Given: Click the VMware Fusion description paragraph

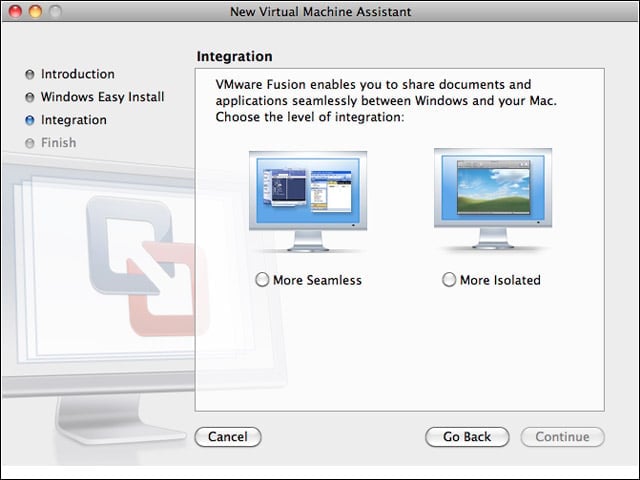Looking at the screenshot, I should tap(386, 101).
